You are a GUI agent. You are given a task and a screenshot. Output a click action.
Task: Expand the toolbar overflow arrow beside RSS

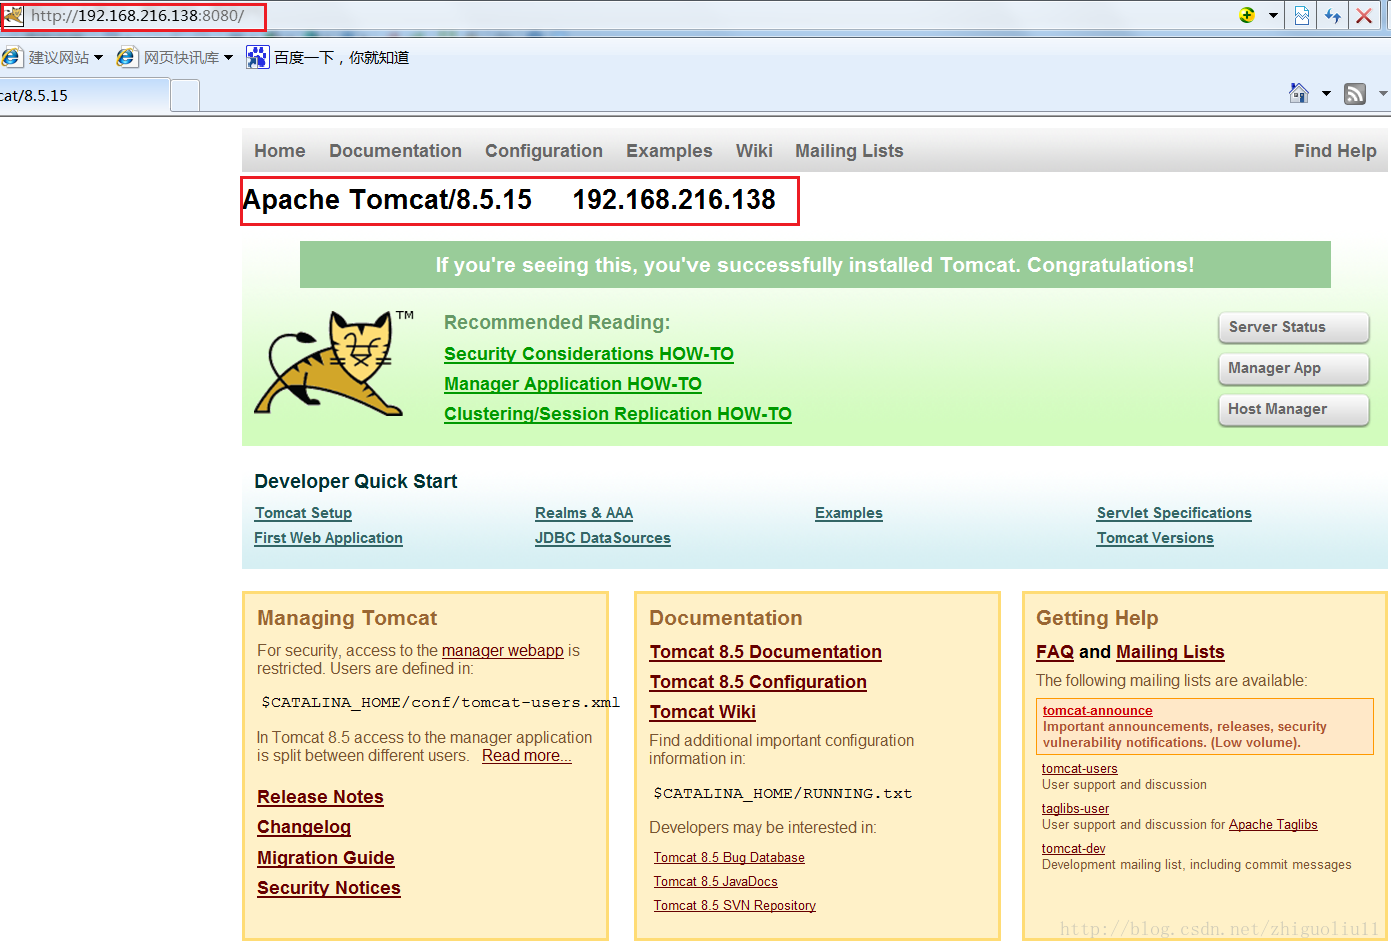pos(1383,94)
